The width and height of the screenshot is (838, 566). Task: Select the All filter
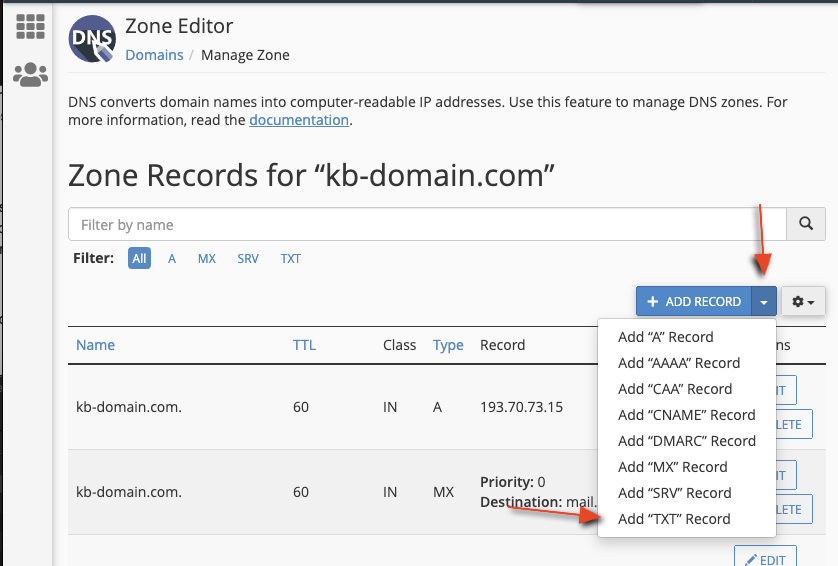[139, 258]
